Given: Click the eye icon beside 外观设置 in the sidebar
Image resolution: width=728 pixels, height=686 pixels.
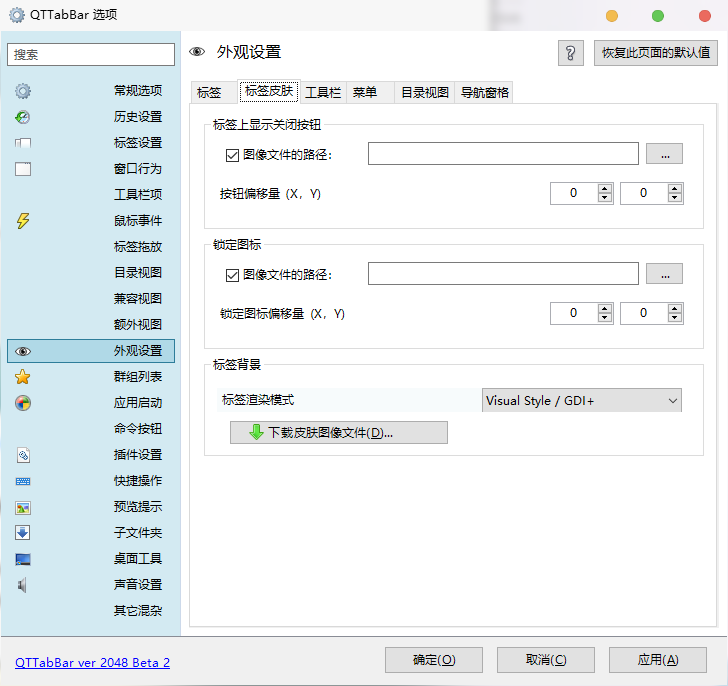Looking at the screenshot, I should coord(23,351).
